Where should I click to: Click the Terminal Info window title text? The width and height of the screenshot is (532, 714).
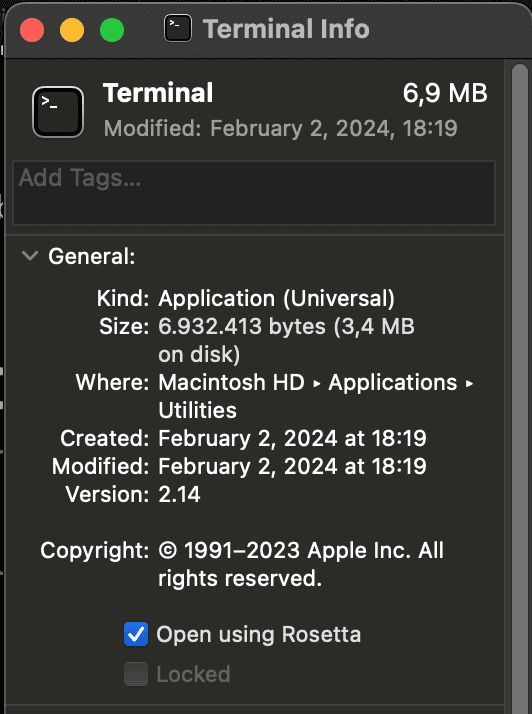(286, 29)
